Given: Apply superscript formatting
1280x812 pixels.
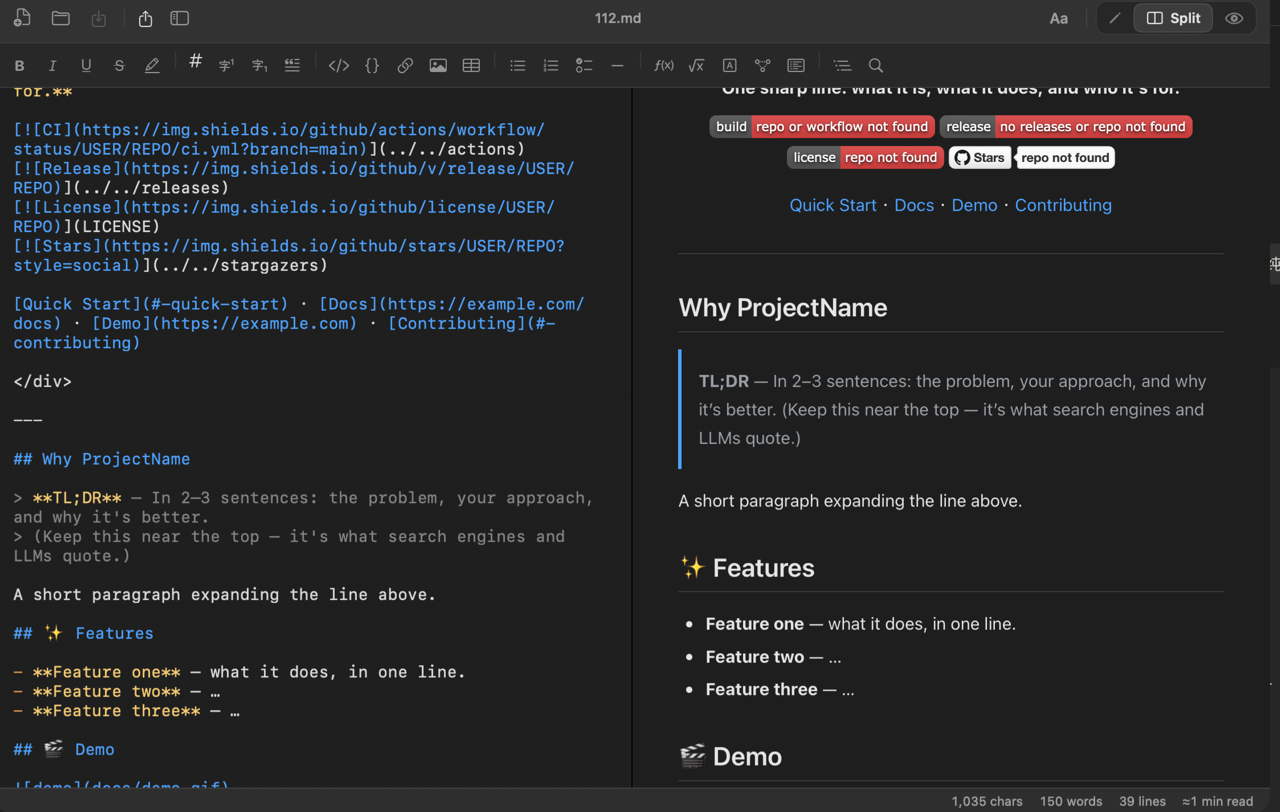Looking at the screenshot, I should tap(226, 65).
